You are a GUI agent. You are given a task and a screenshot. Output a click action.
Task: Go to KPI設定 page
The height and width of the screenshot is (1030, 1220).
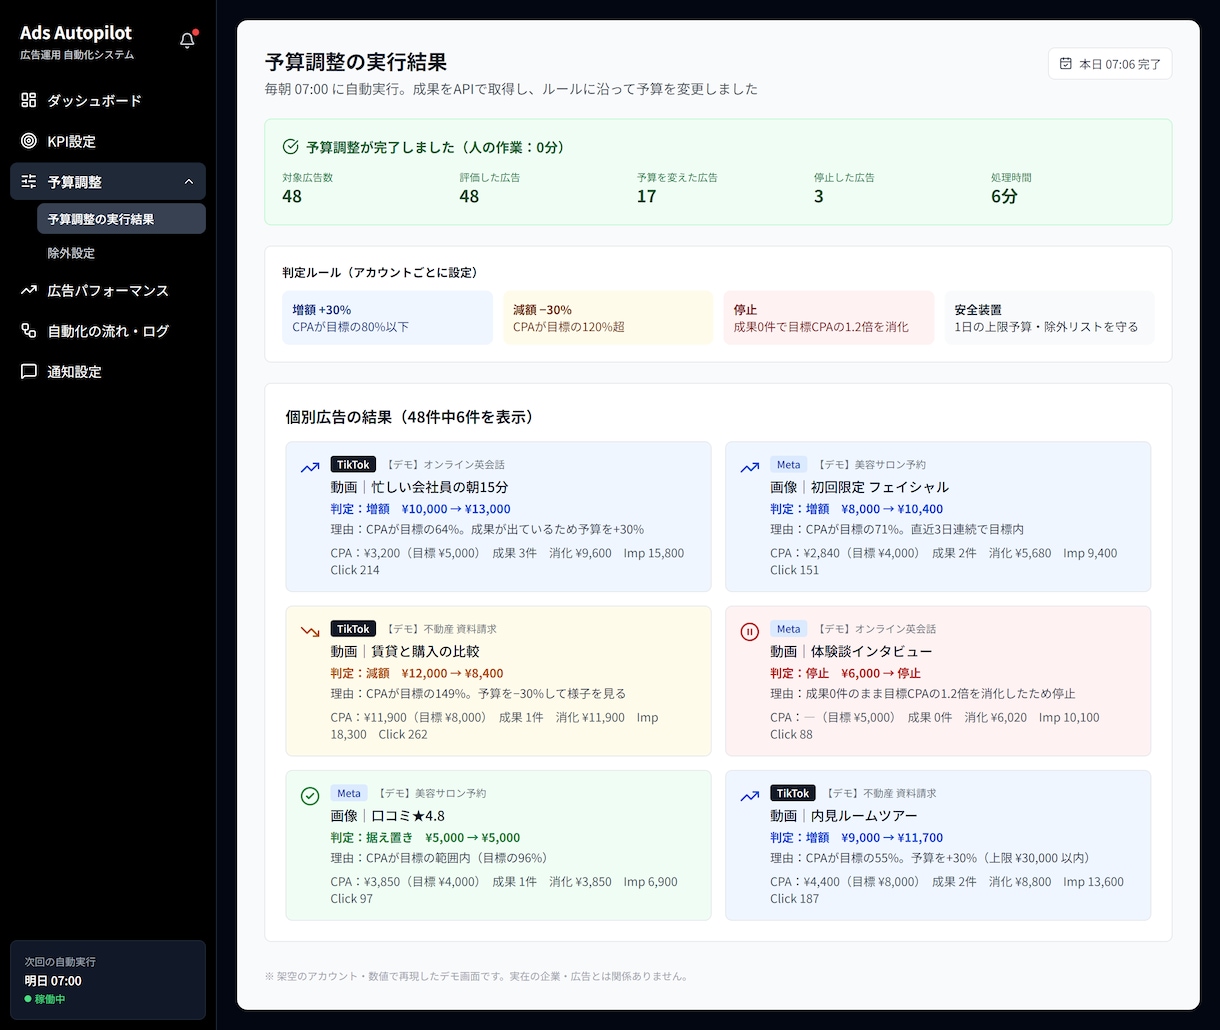(108, 141)
